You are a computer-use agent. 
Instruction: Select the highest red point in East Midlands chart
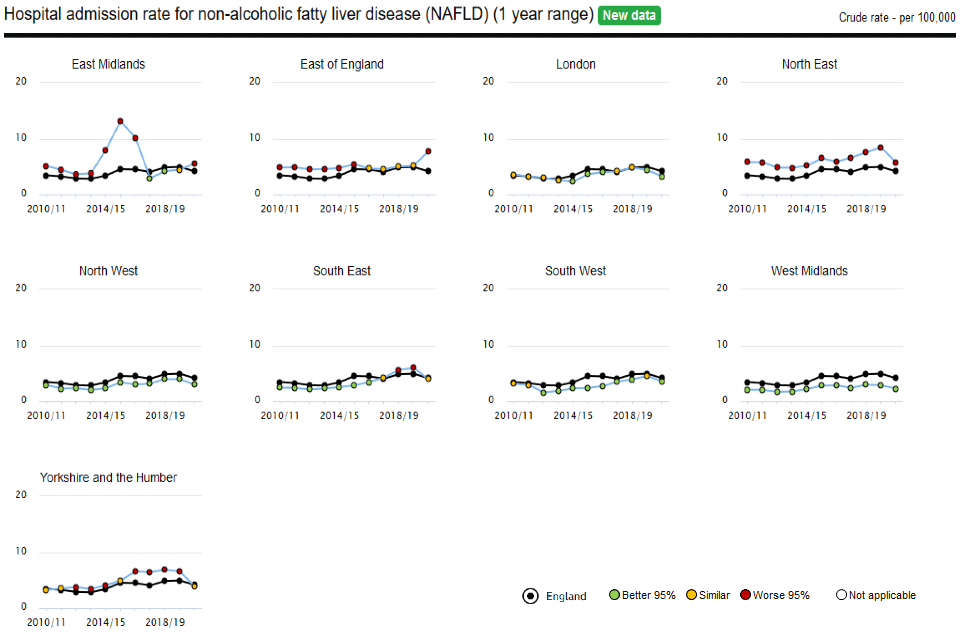point(120,122)
